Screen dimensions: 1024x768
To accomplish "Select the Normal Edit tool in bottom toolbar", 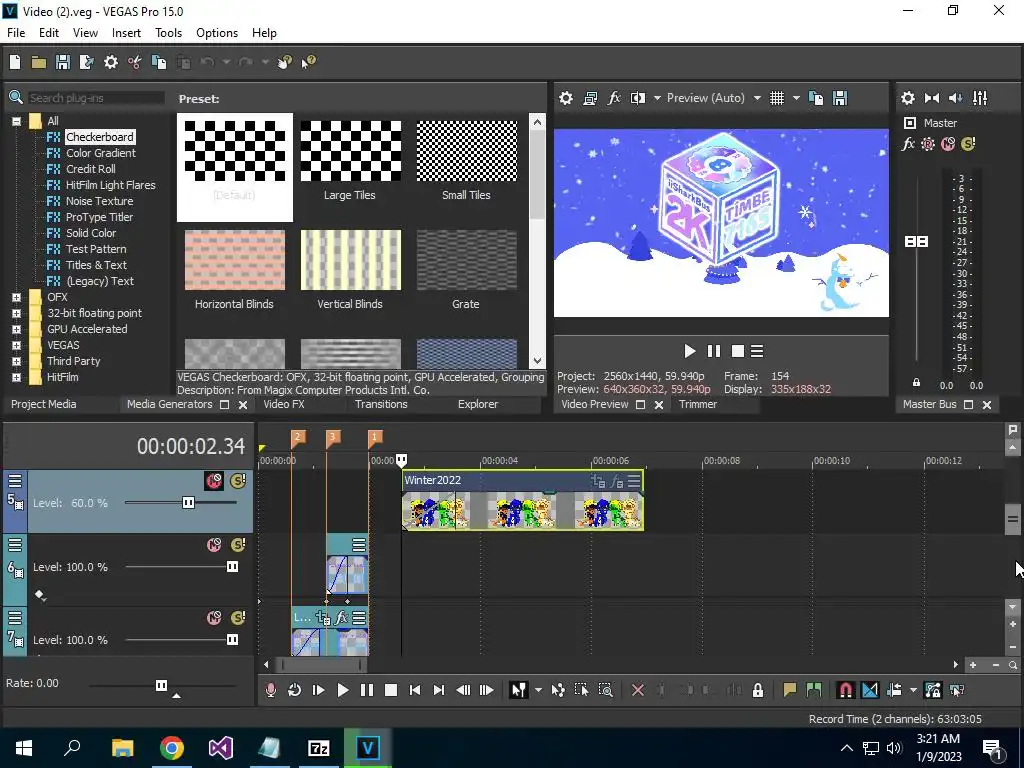I will coord(519,690).
